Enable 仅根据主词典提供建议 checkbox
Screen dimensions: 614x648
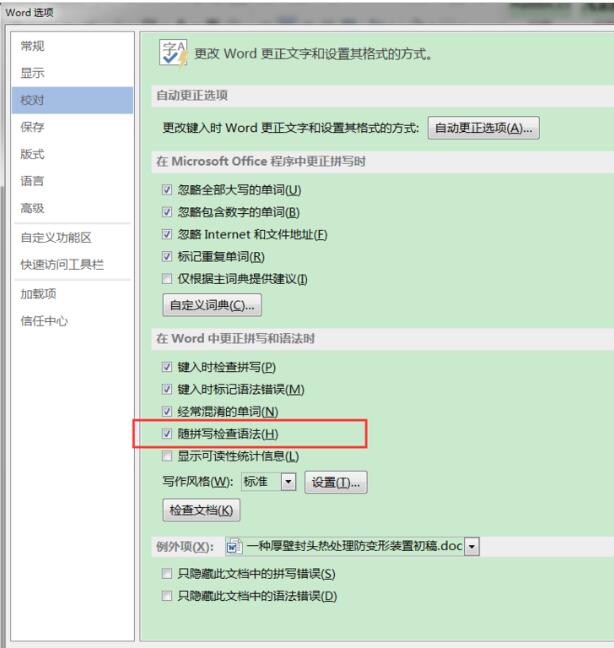click(167, 279)
